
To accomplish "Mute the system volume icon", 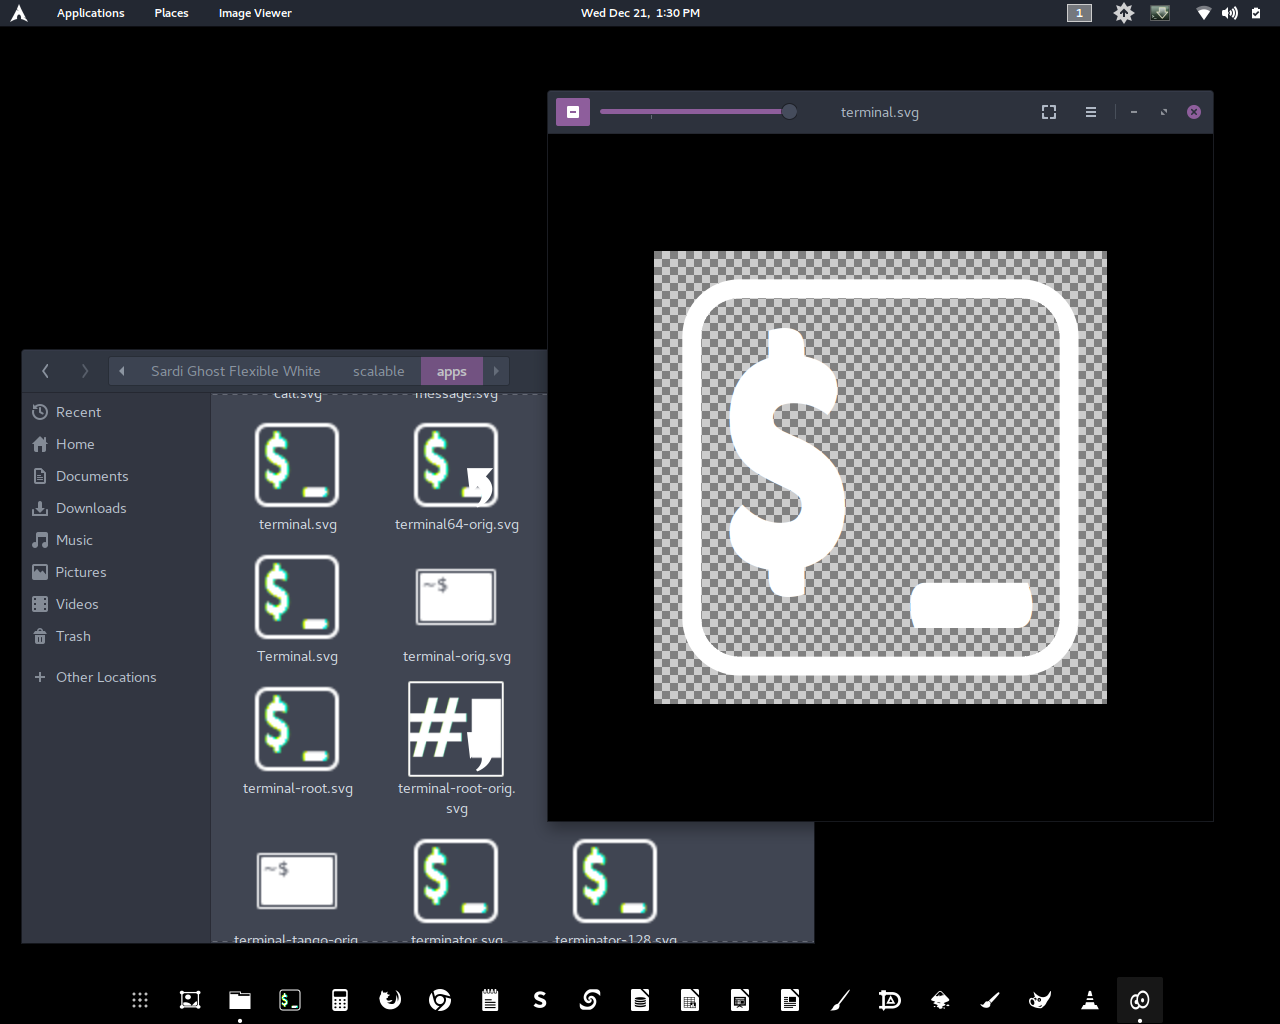I will click(x=1230, y=13).
